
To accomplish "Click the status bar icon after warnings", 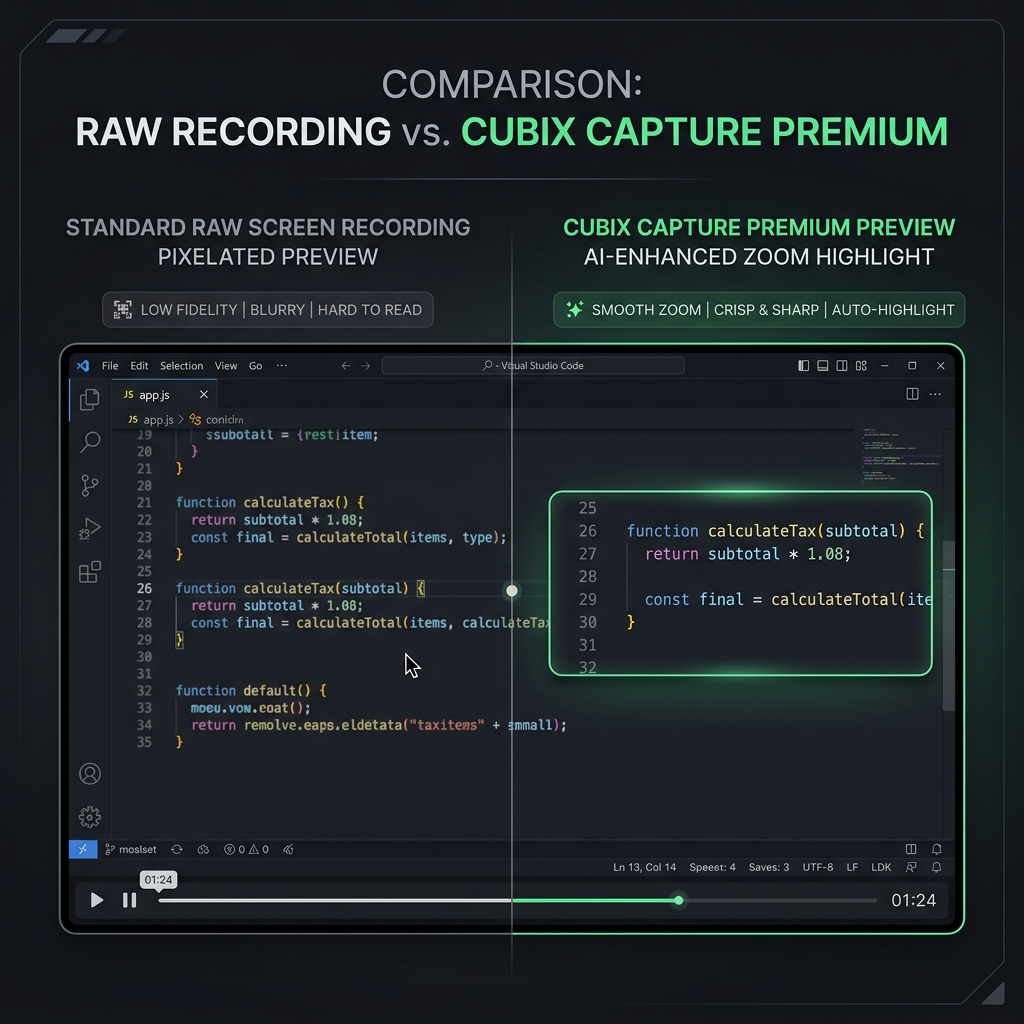I will pyautogui.click(x=288, y=849).
